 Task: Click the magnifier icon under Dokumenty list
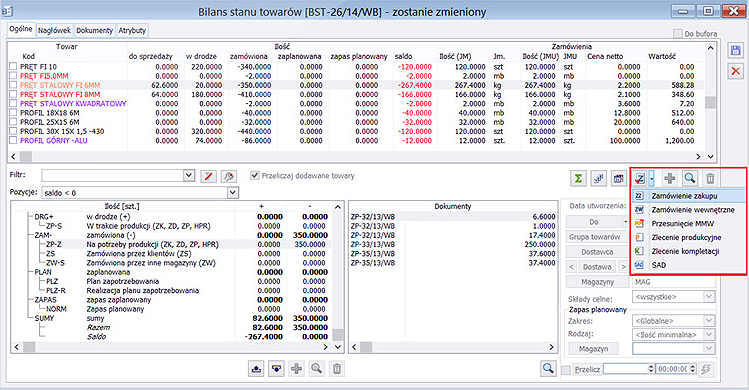(548, 368)
